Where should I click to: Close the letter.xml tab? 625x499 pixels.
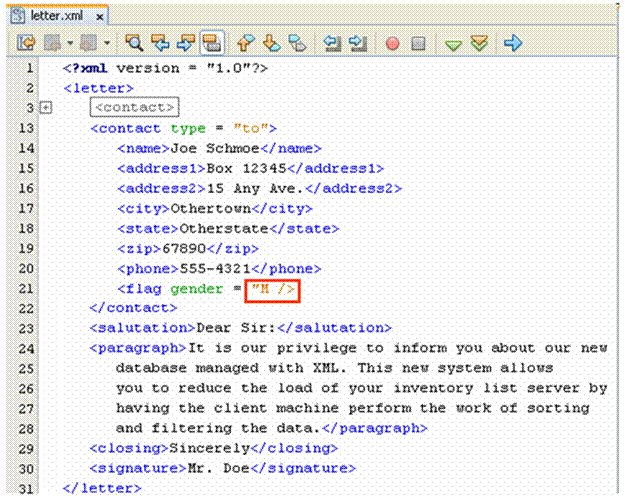(x=100, y=17)
